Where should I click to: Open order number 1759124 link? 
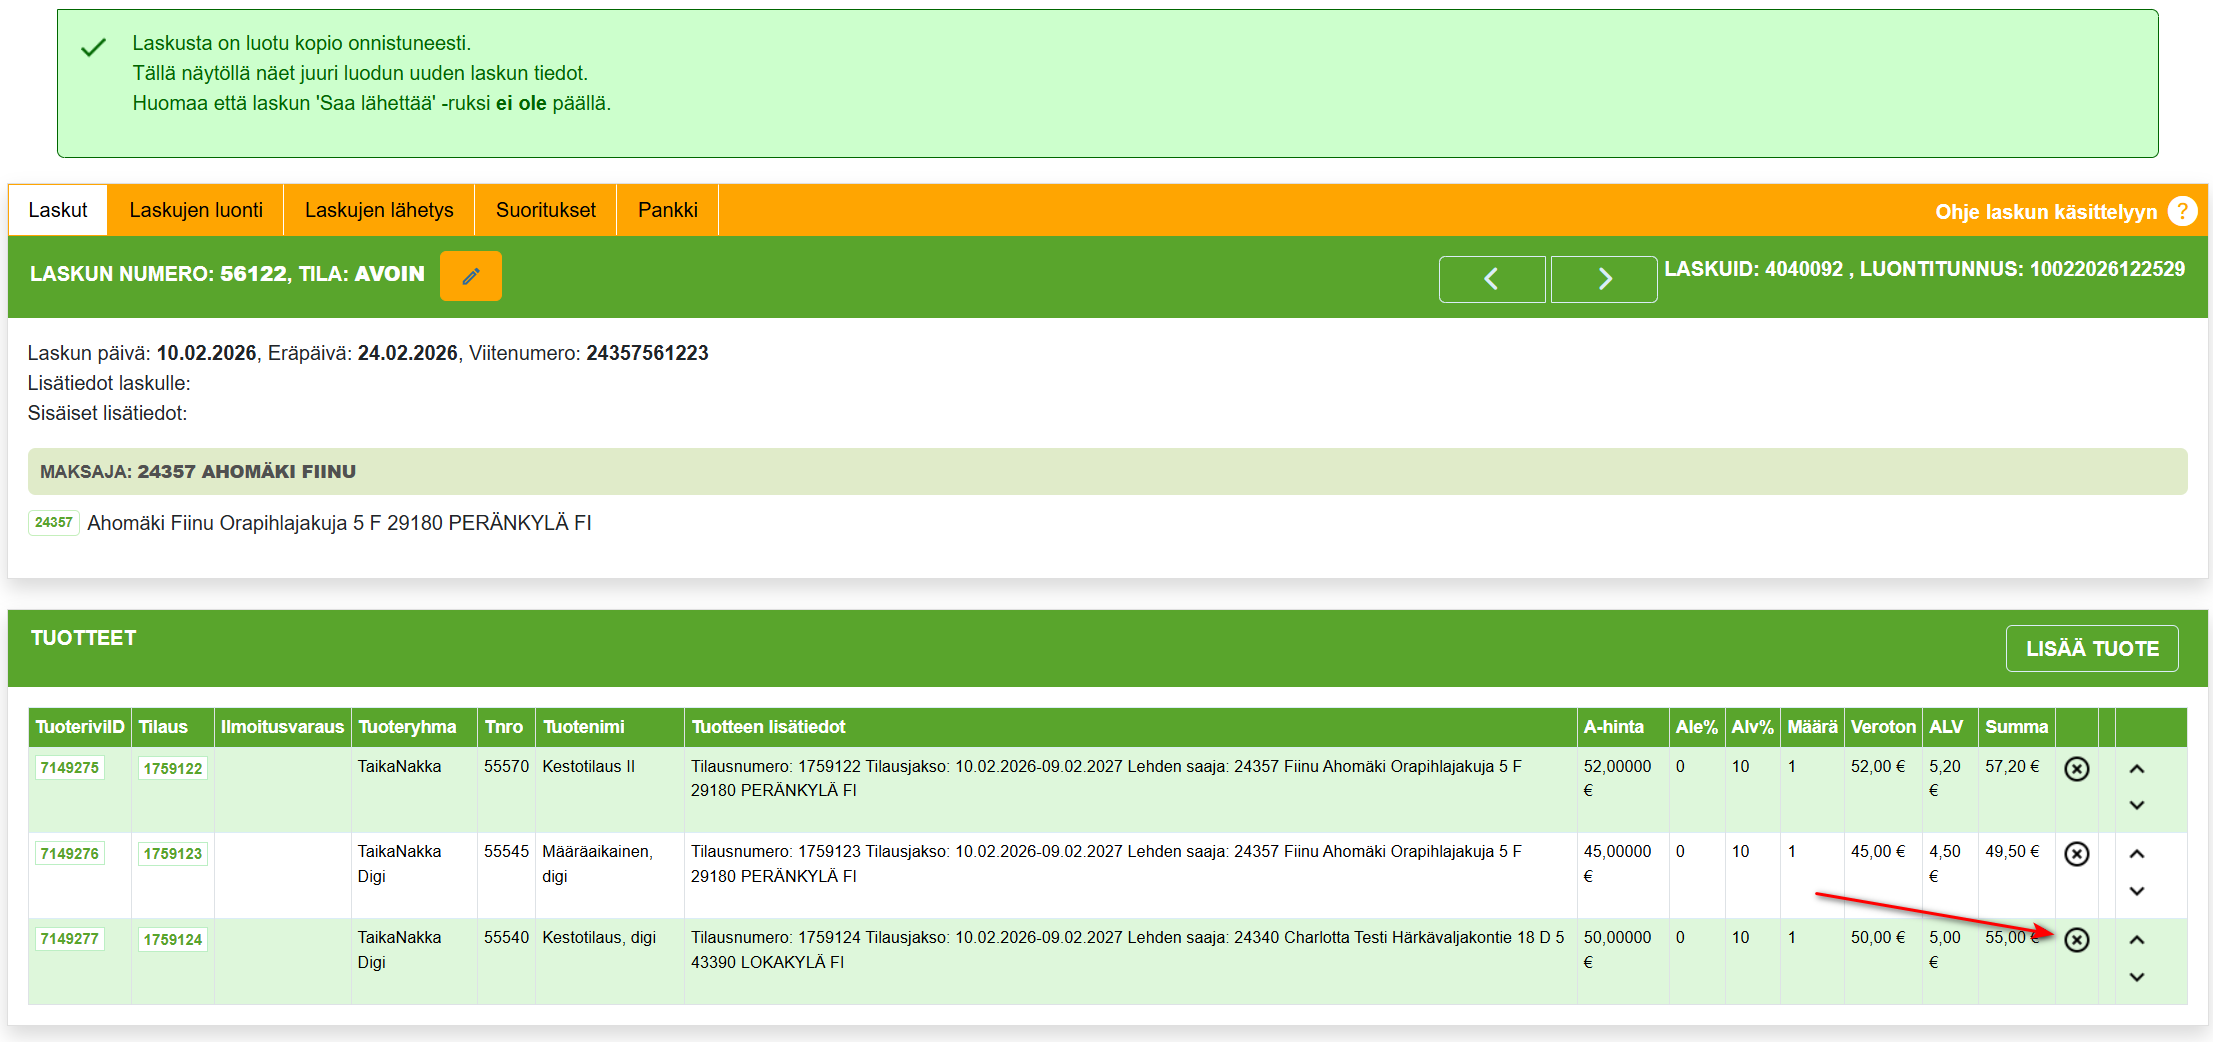pyautogui.click(x=172, y=940)
